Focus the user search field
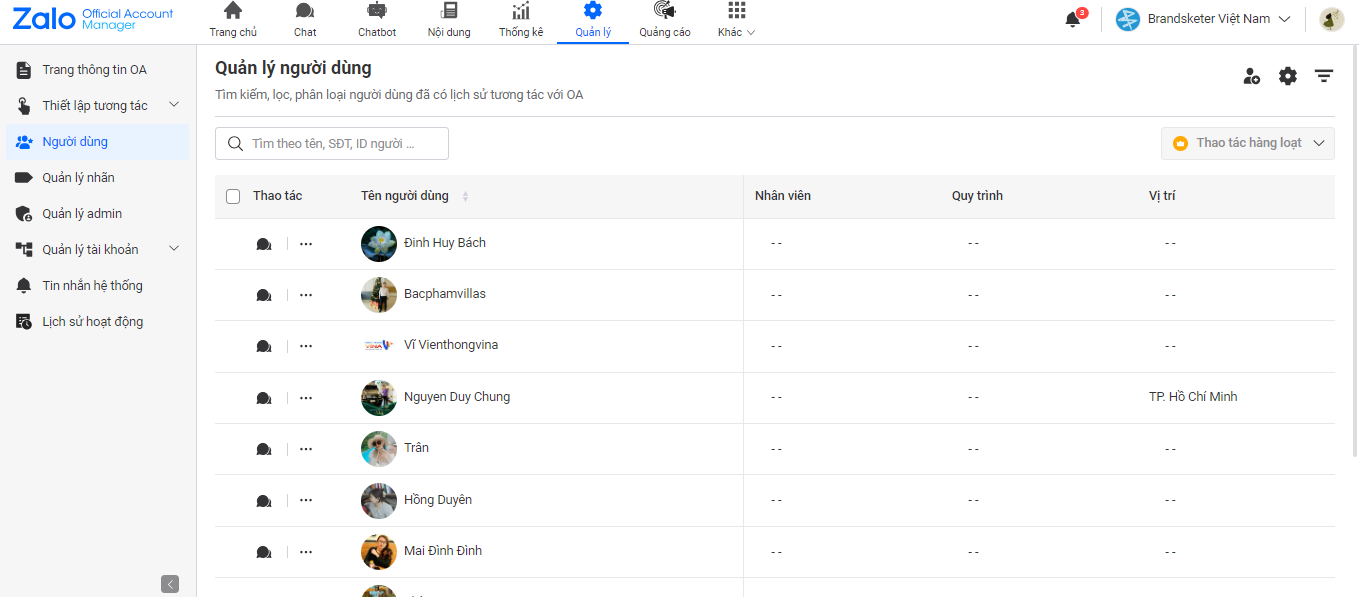 click(332, 143)
